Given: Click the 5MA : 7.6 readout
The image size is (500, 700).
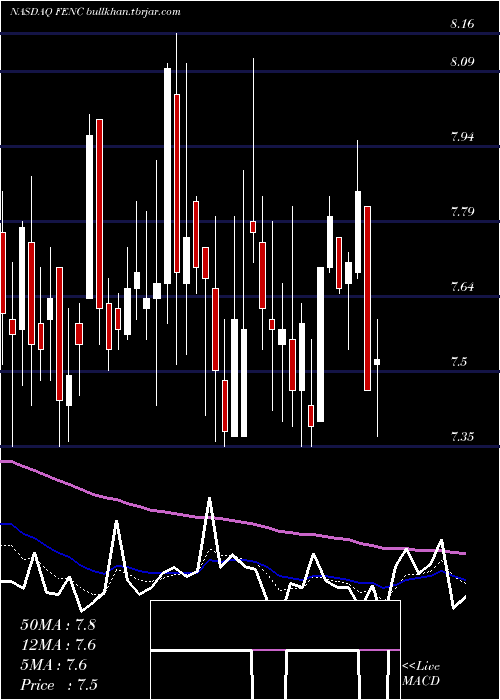Looking at the screenshot, I should point(54,665).
